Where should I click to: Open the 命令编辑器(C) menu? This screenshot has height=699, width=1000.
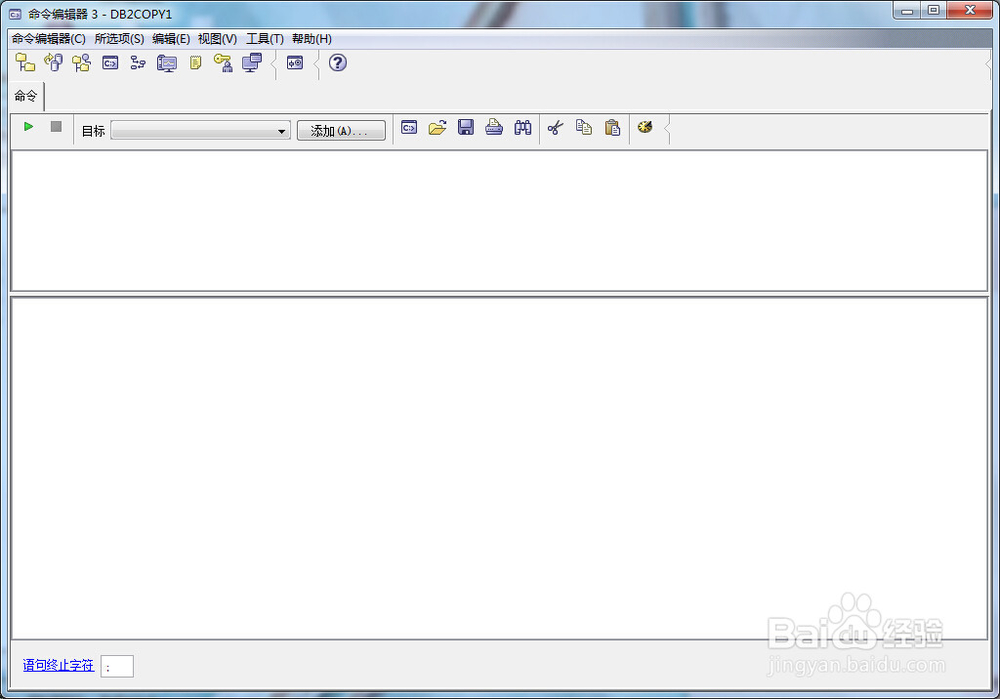[x=48, y=39]
